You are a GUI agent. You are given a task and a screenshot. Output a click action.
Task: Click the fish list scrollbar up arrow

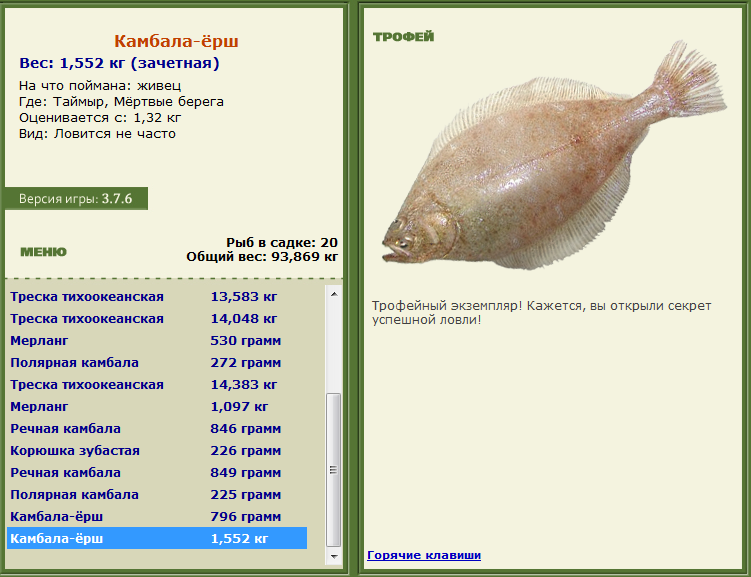point(334,294)
